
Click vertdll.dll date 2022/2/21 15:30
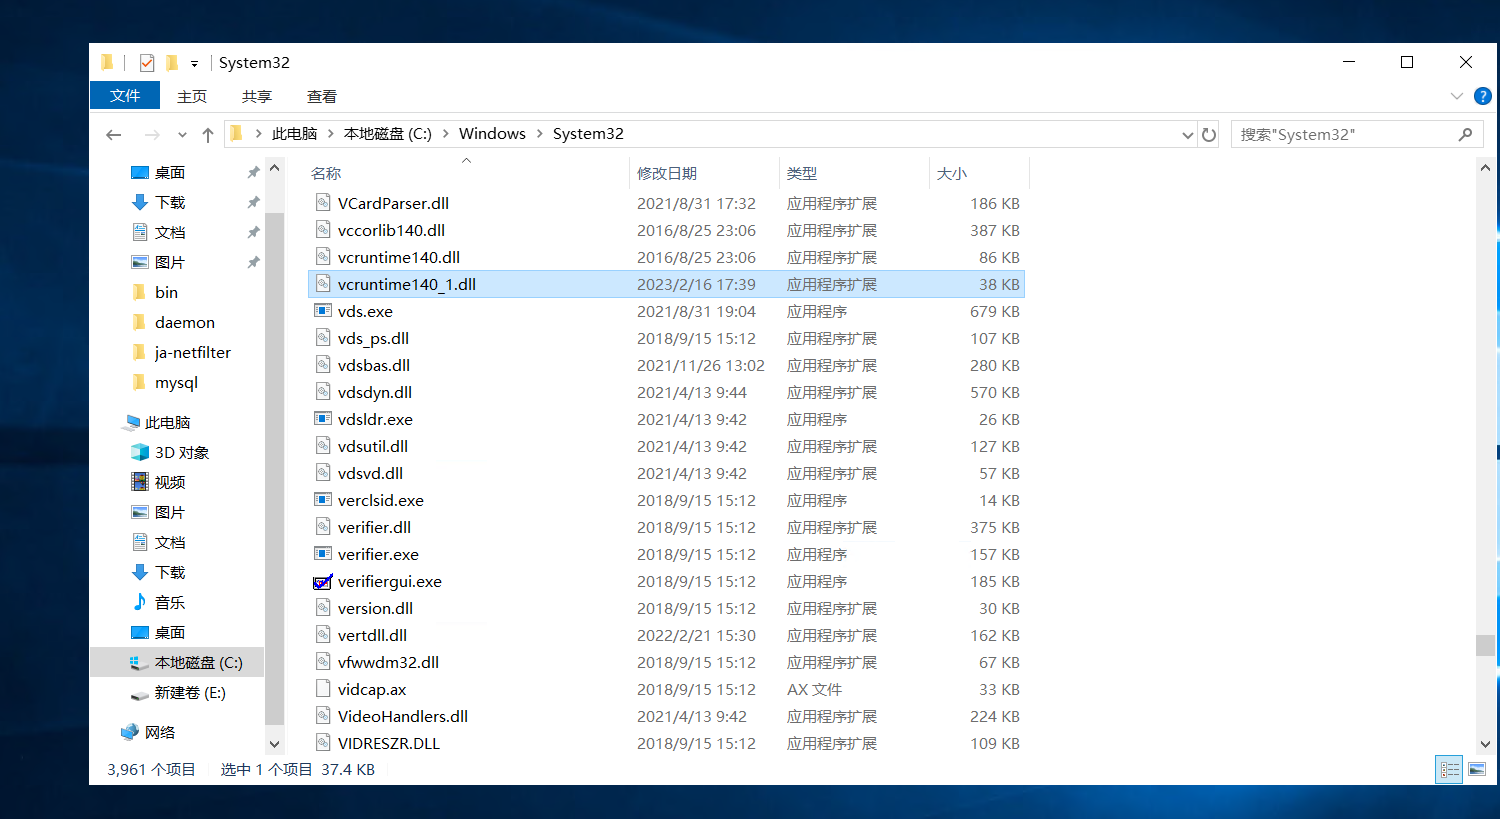(696, 636)
